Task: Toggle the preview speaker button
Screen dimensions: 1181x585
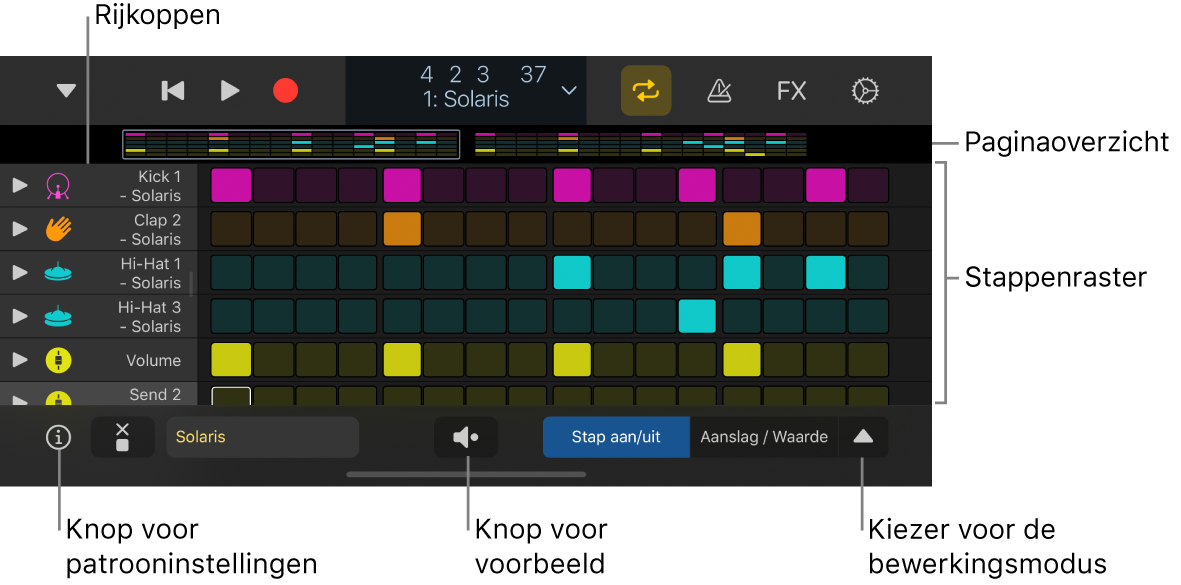Action: (466, 437)
